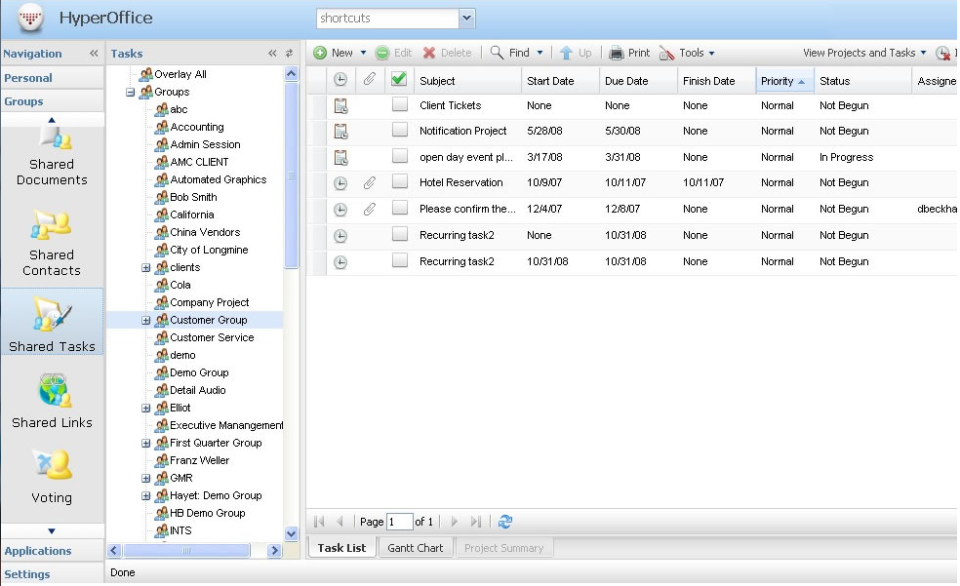Click the refresh icon in the pager
Viewport: 960px width, 586px height.
pyautogui.click(x=505, y=522)
